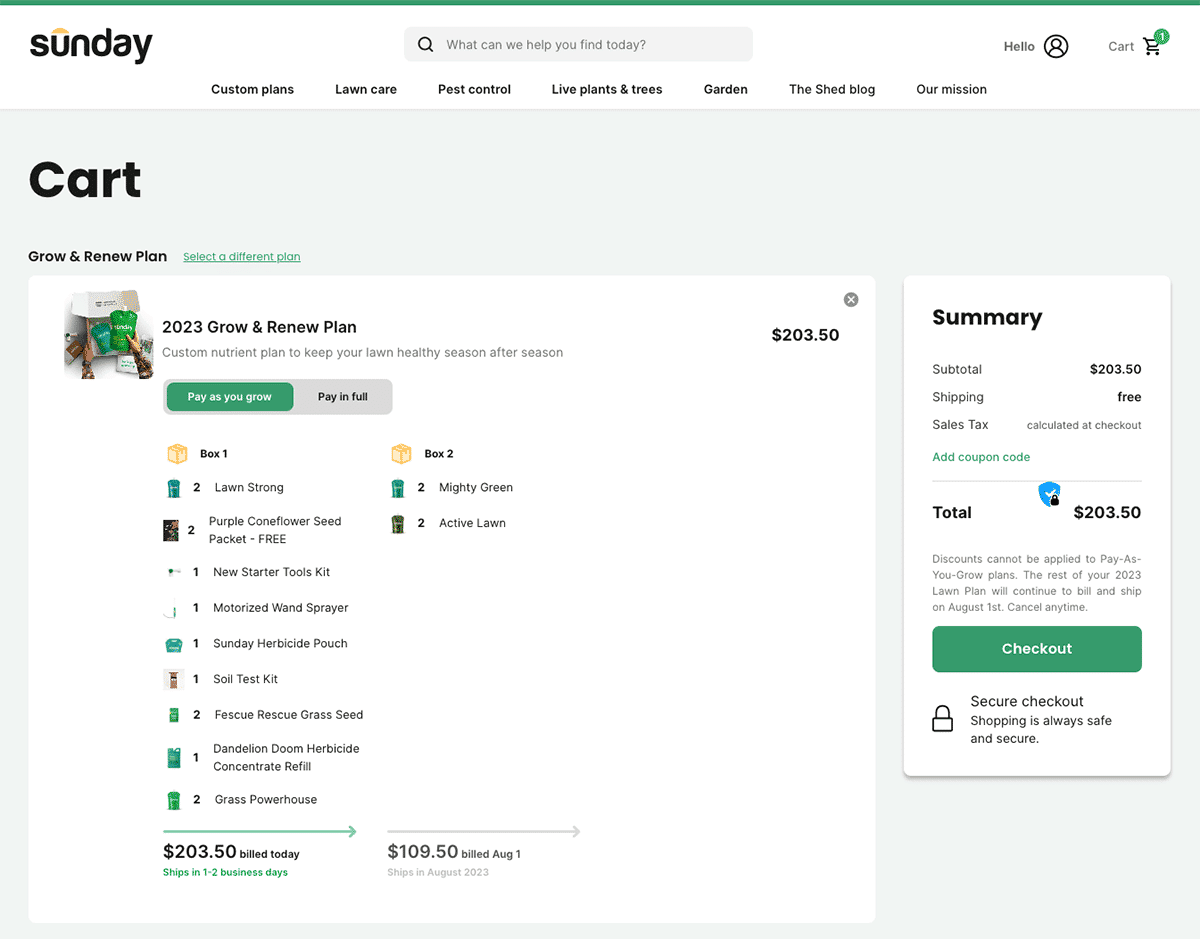Click the Dandelion Doom Herbicide icon
1200x939 pixels.
pos(174,758)
